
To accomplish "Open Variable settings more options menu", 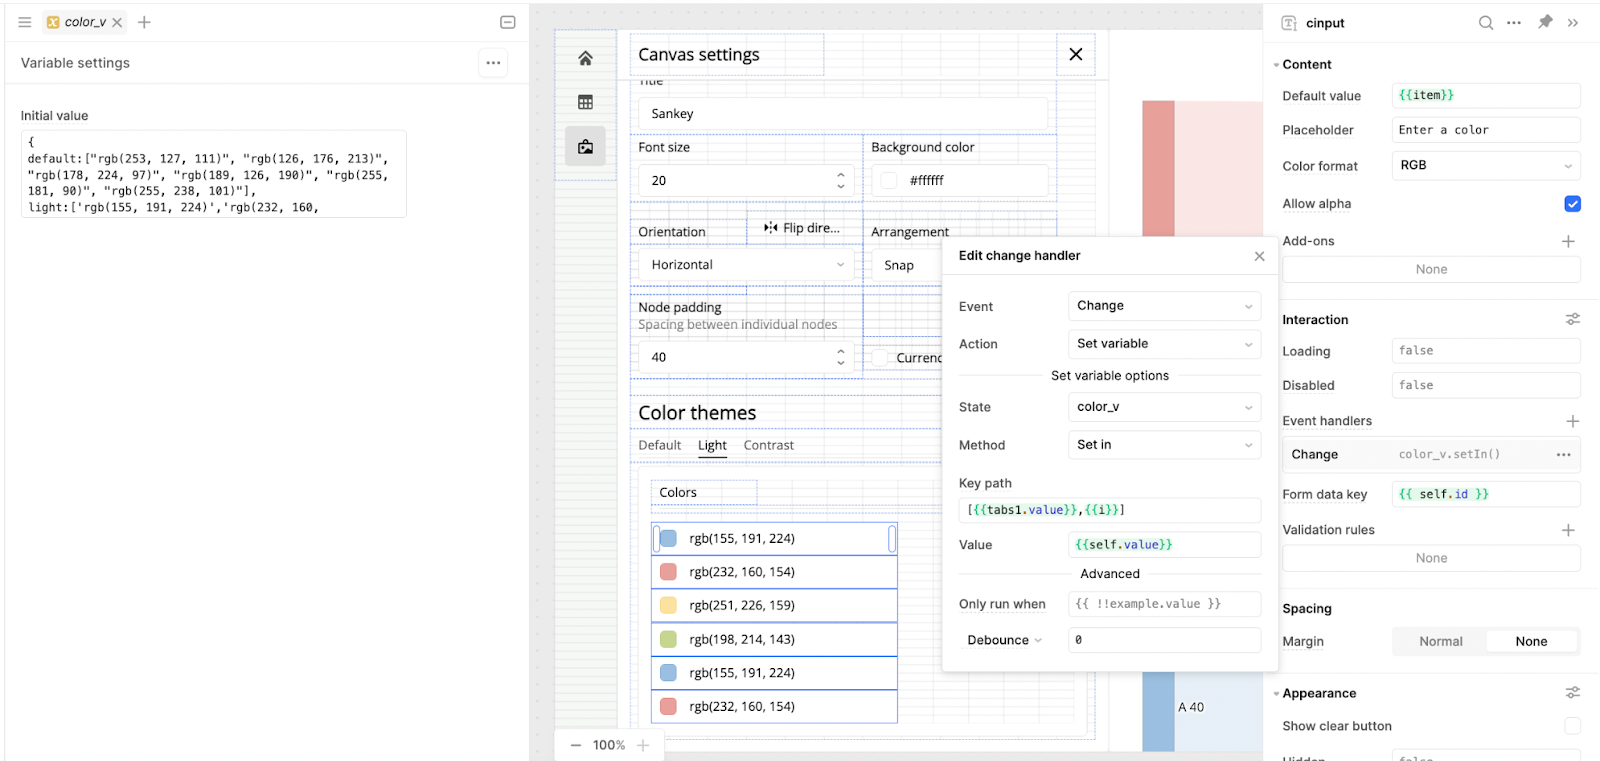I will 493,63.
